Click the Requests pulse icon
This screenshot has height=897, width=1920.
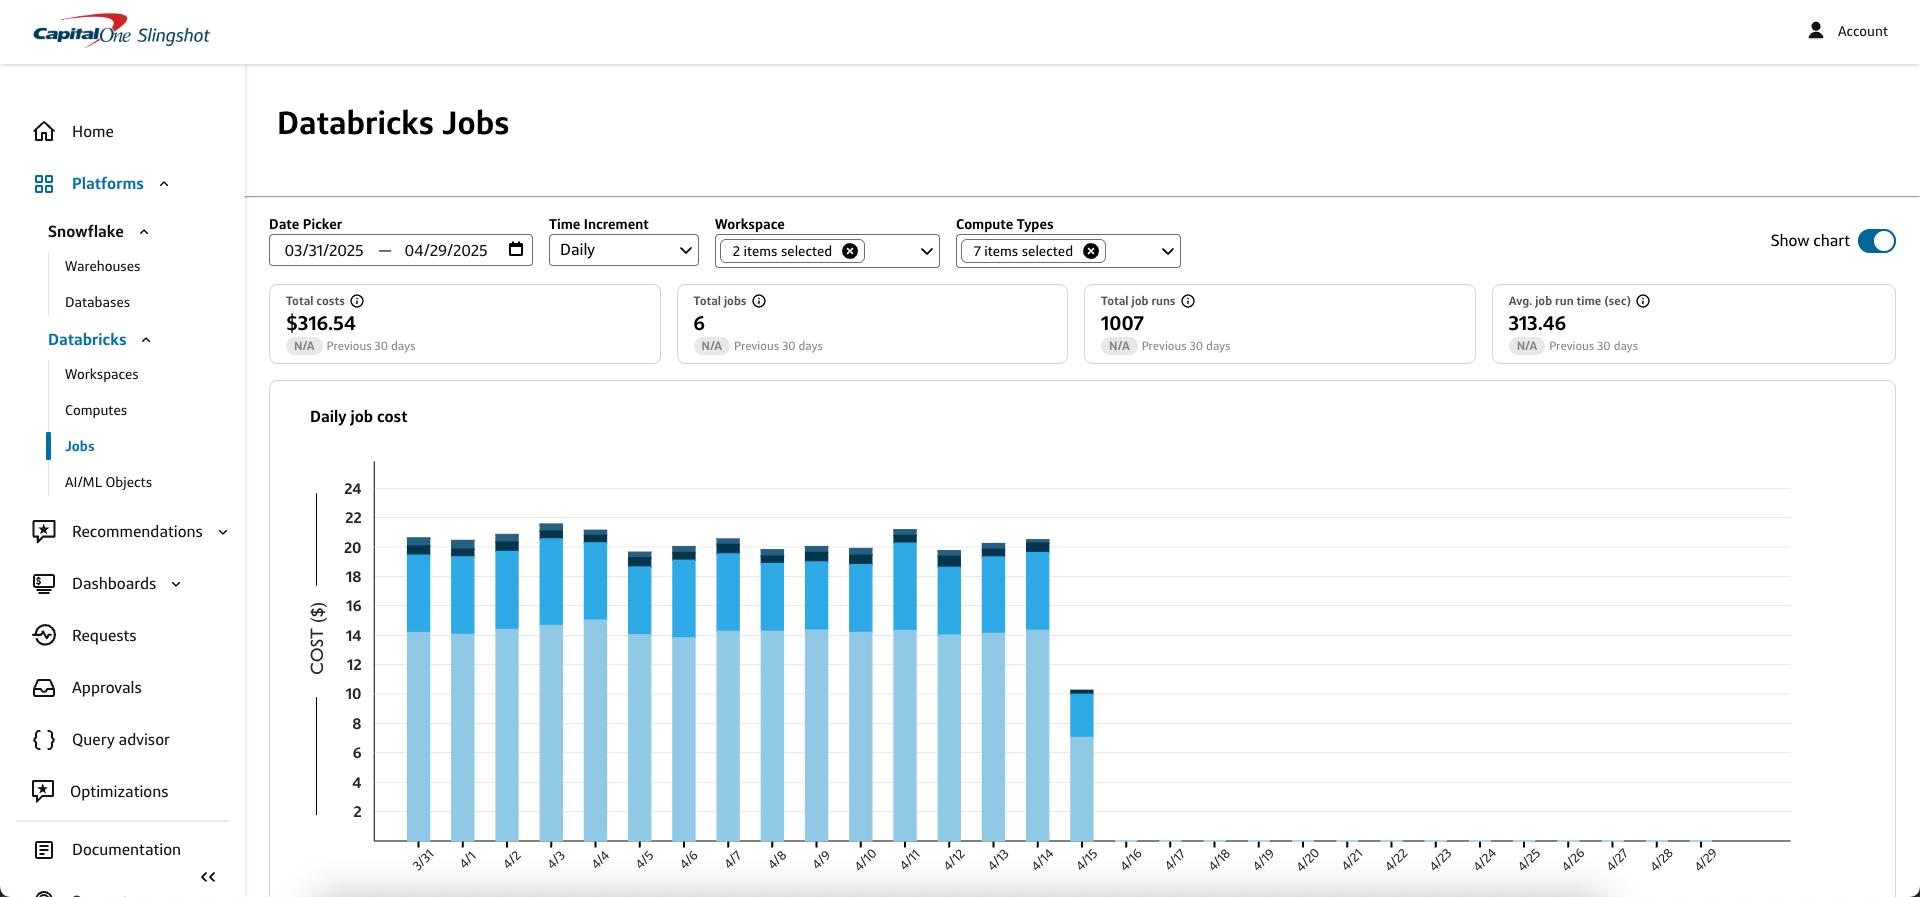pos(44,635)
